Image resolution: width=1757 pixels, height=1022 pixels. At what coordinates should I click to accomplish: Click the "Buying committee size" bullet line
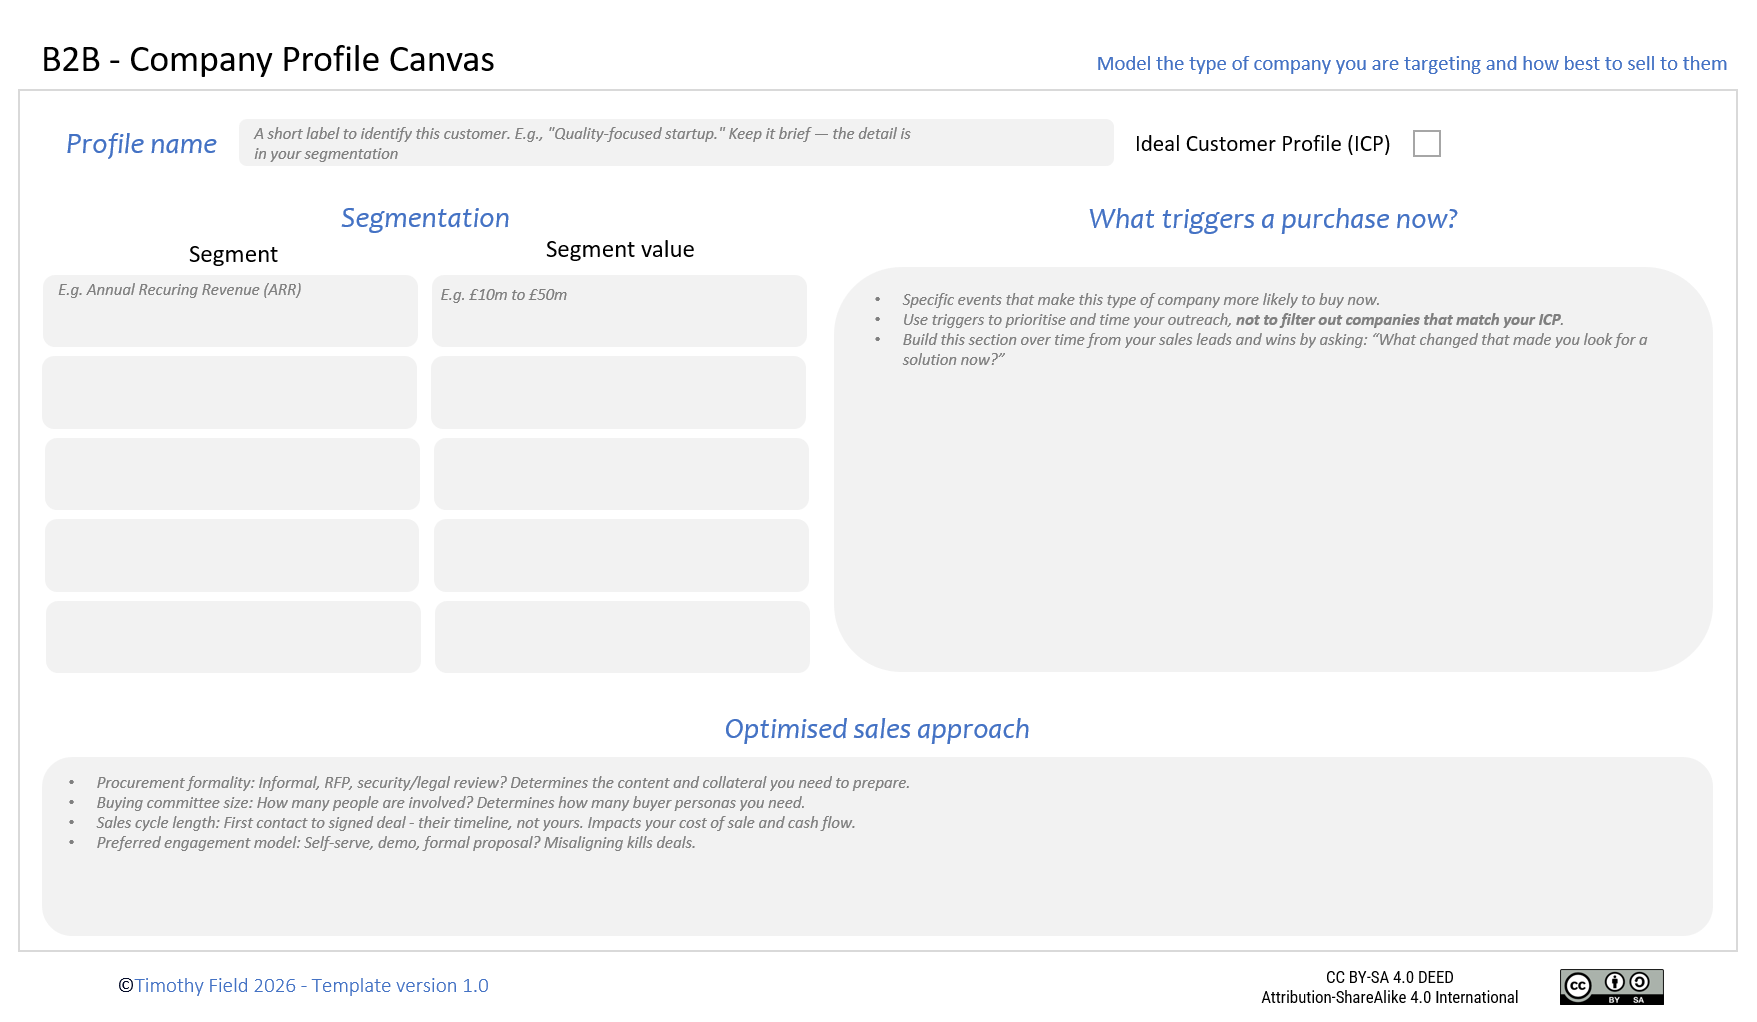[x=450, y=803]
